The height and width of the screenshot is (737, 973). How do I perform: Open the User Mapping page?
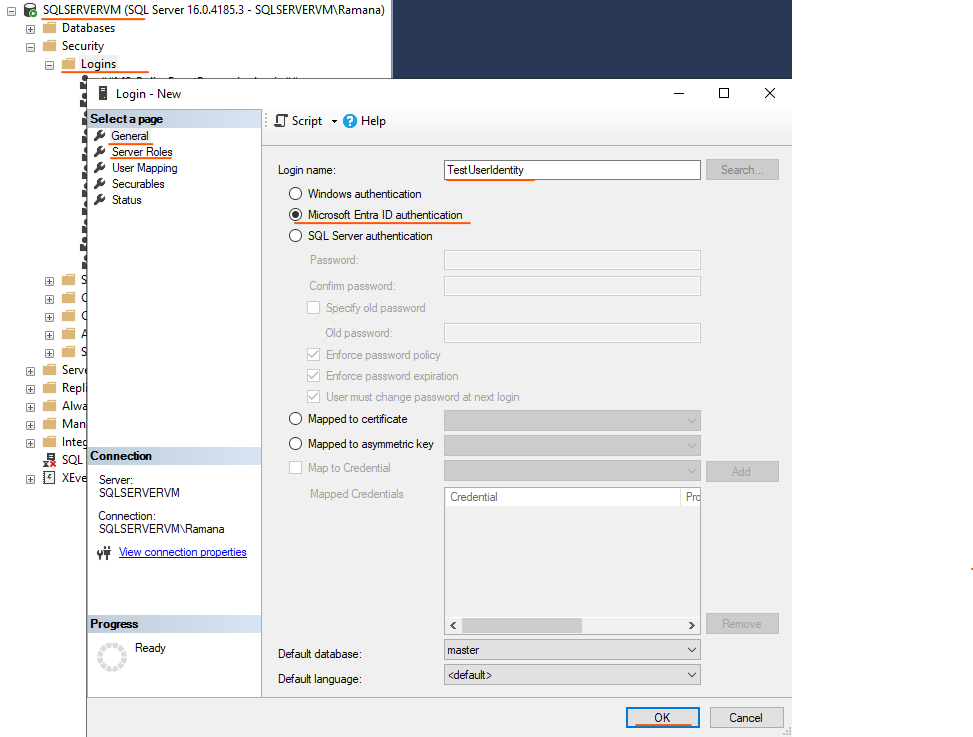pos(145,168)
